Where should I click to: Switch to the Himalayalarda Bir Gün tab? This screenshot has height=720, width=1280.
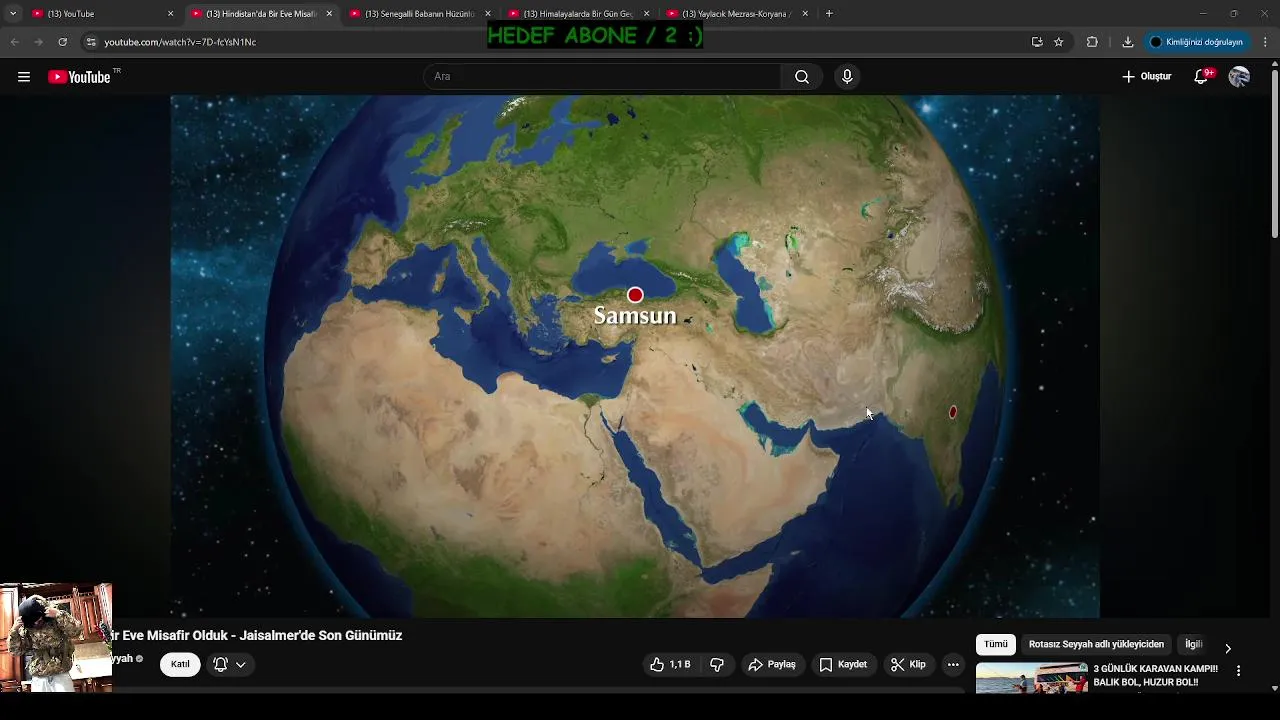pyautogui.click(x=578, y=14)
